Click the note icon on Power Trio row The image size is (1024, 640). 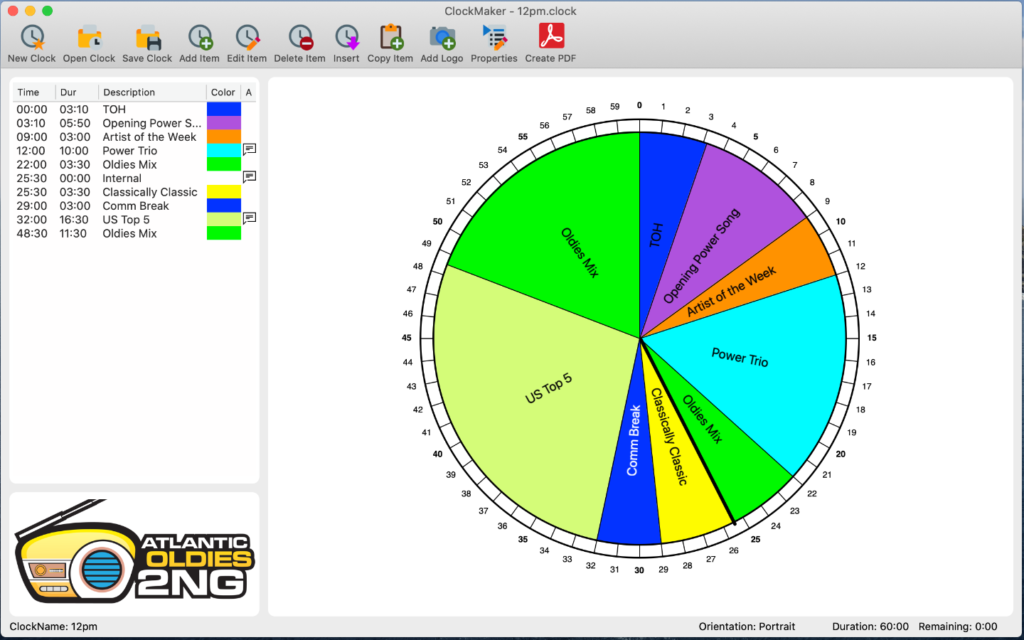(249, 150)
